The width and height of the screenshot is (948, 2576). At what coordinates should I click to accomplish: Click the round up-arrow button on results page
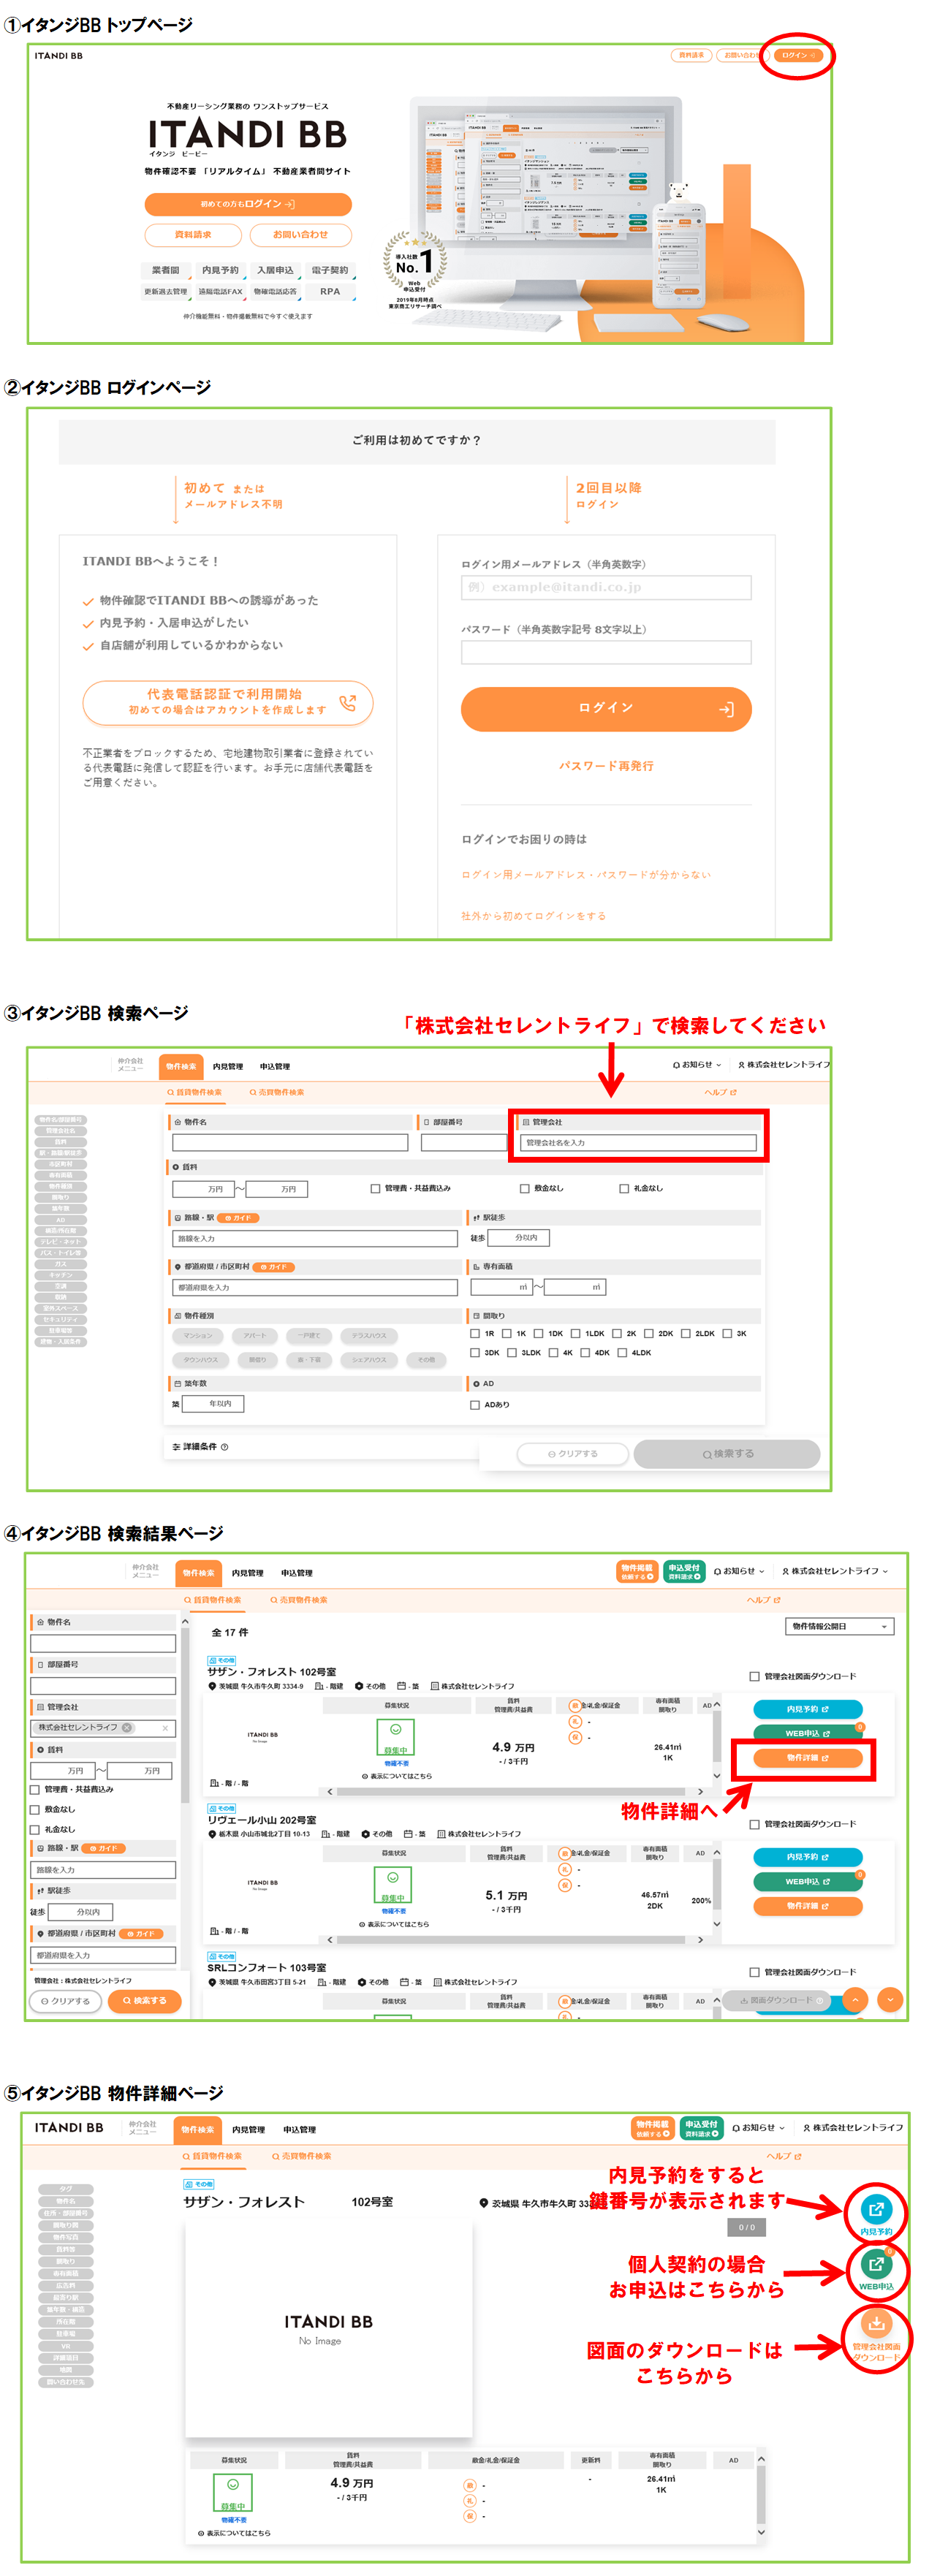(856, 1999)
